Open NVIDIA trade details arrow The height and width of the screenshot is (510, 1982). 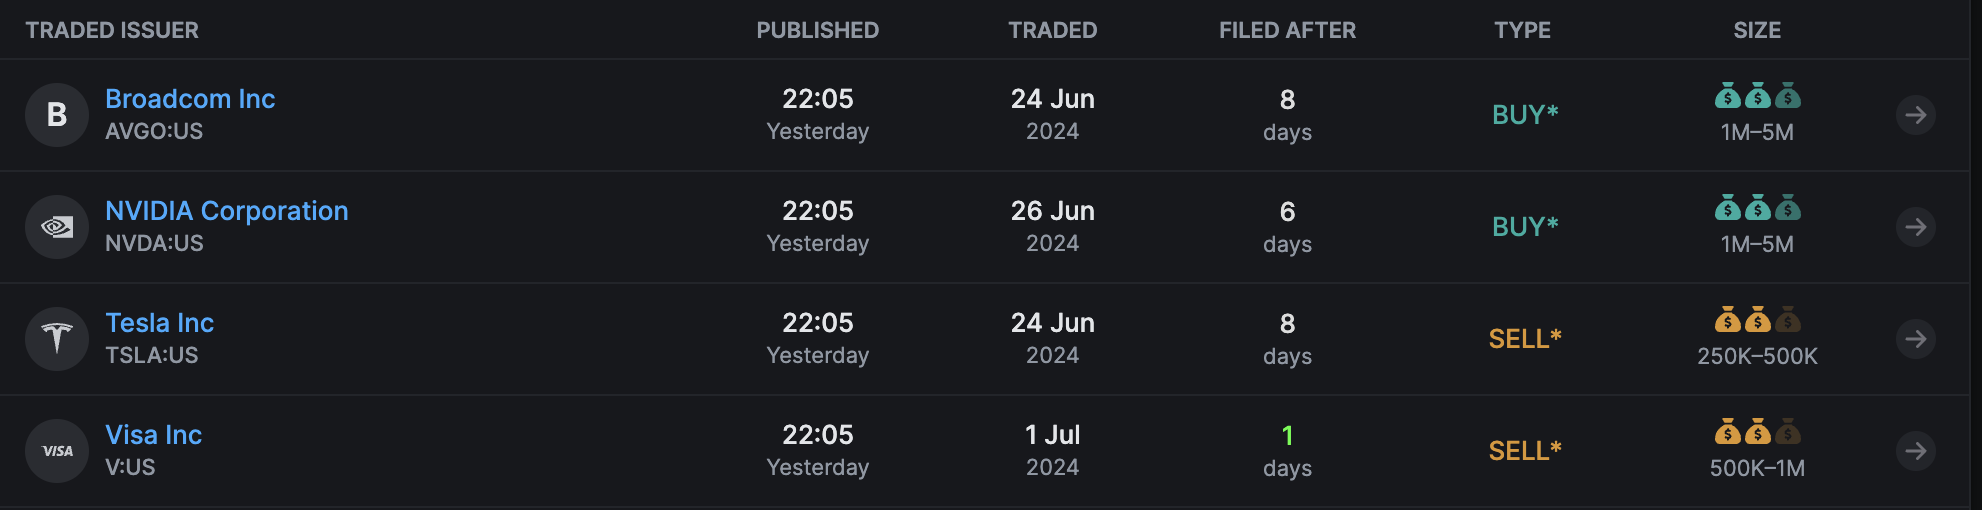tap(1915, 227)
